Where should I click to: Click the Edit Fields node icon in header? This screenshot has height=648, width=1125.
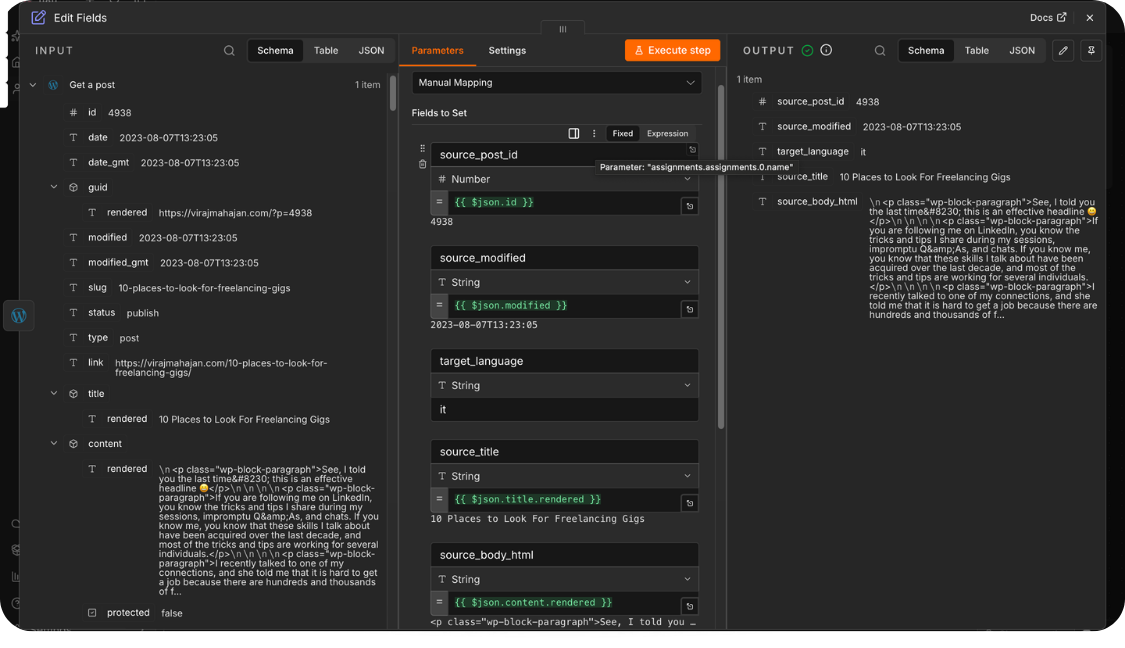[x=38, y=17]
